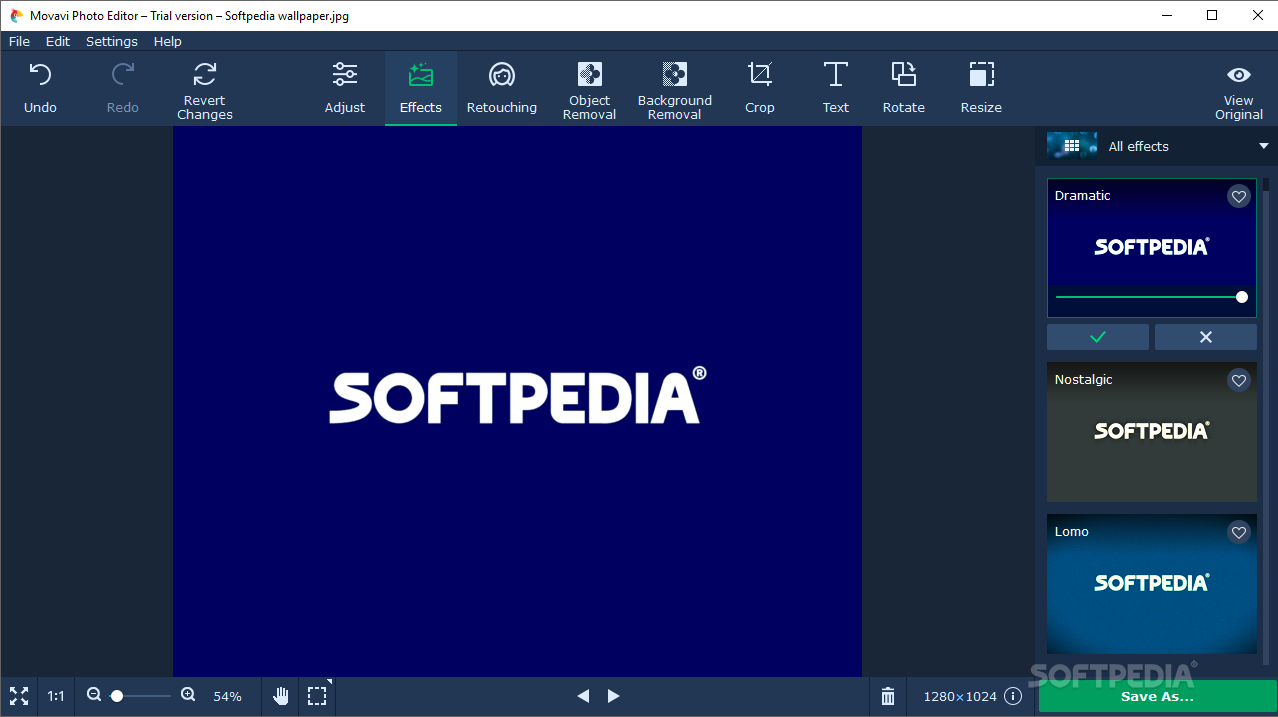Expand the All effects dropdown
The image size is (1278, 717).
click(x=1263, y=146)
